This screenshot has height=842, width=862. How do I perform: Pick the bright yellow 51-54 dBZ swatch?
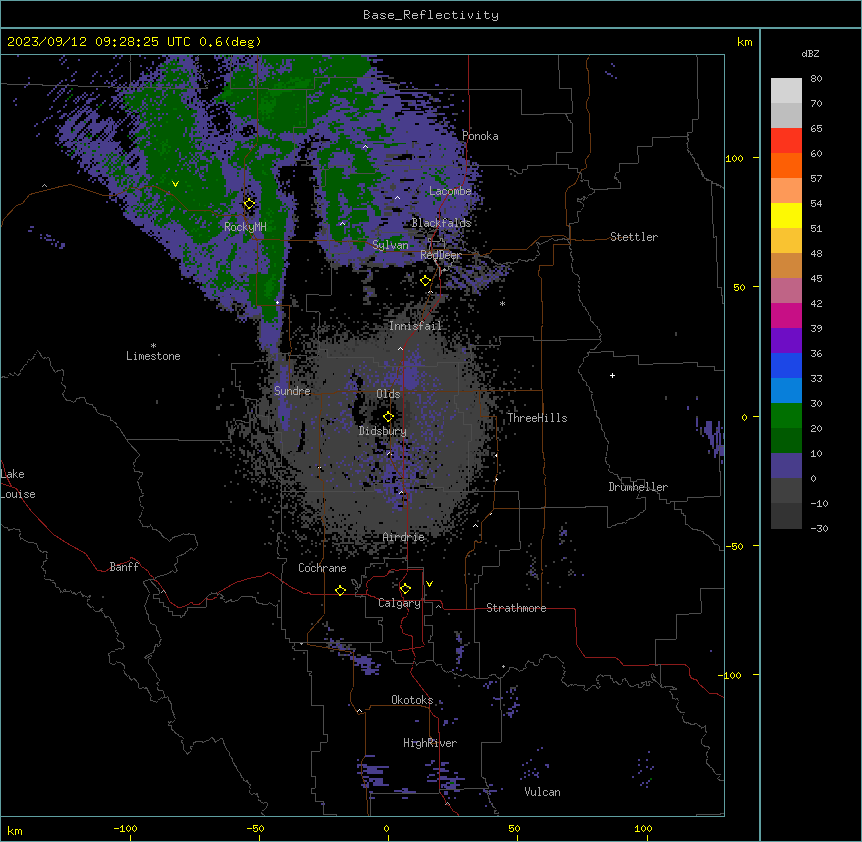pyautogui.click(x=786, y=215)
